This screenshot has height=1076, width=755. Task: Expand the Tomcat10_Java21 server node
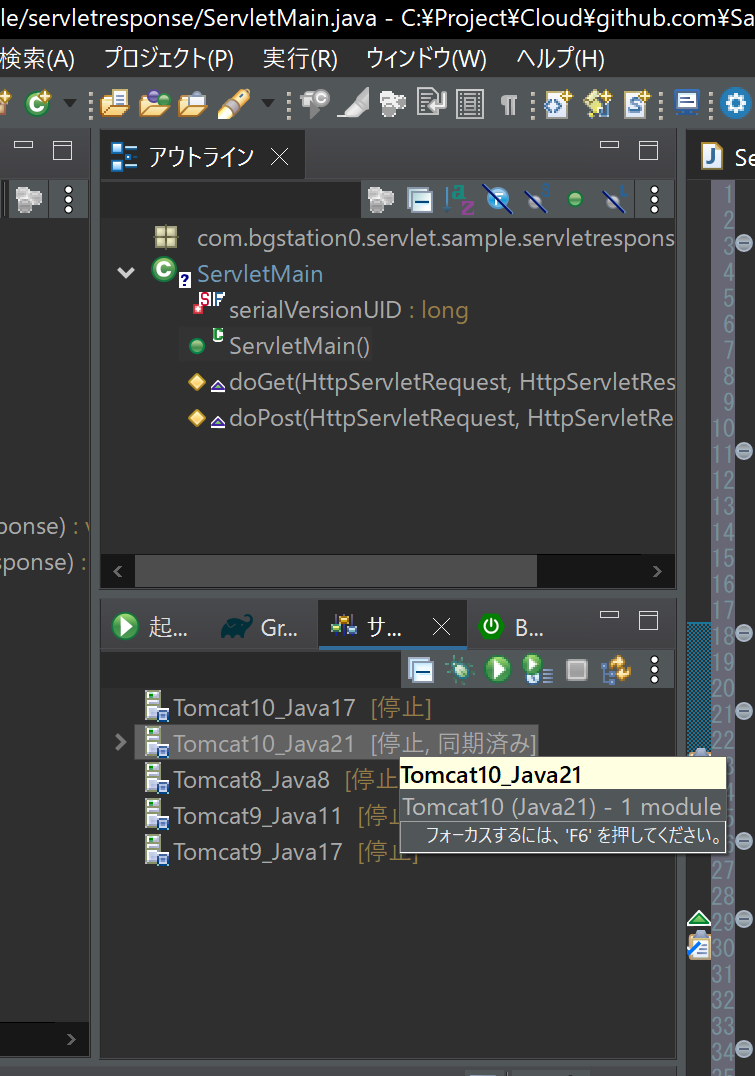pyautogui.click(x=121, y=742)
